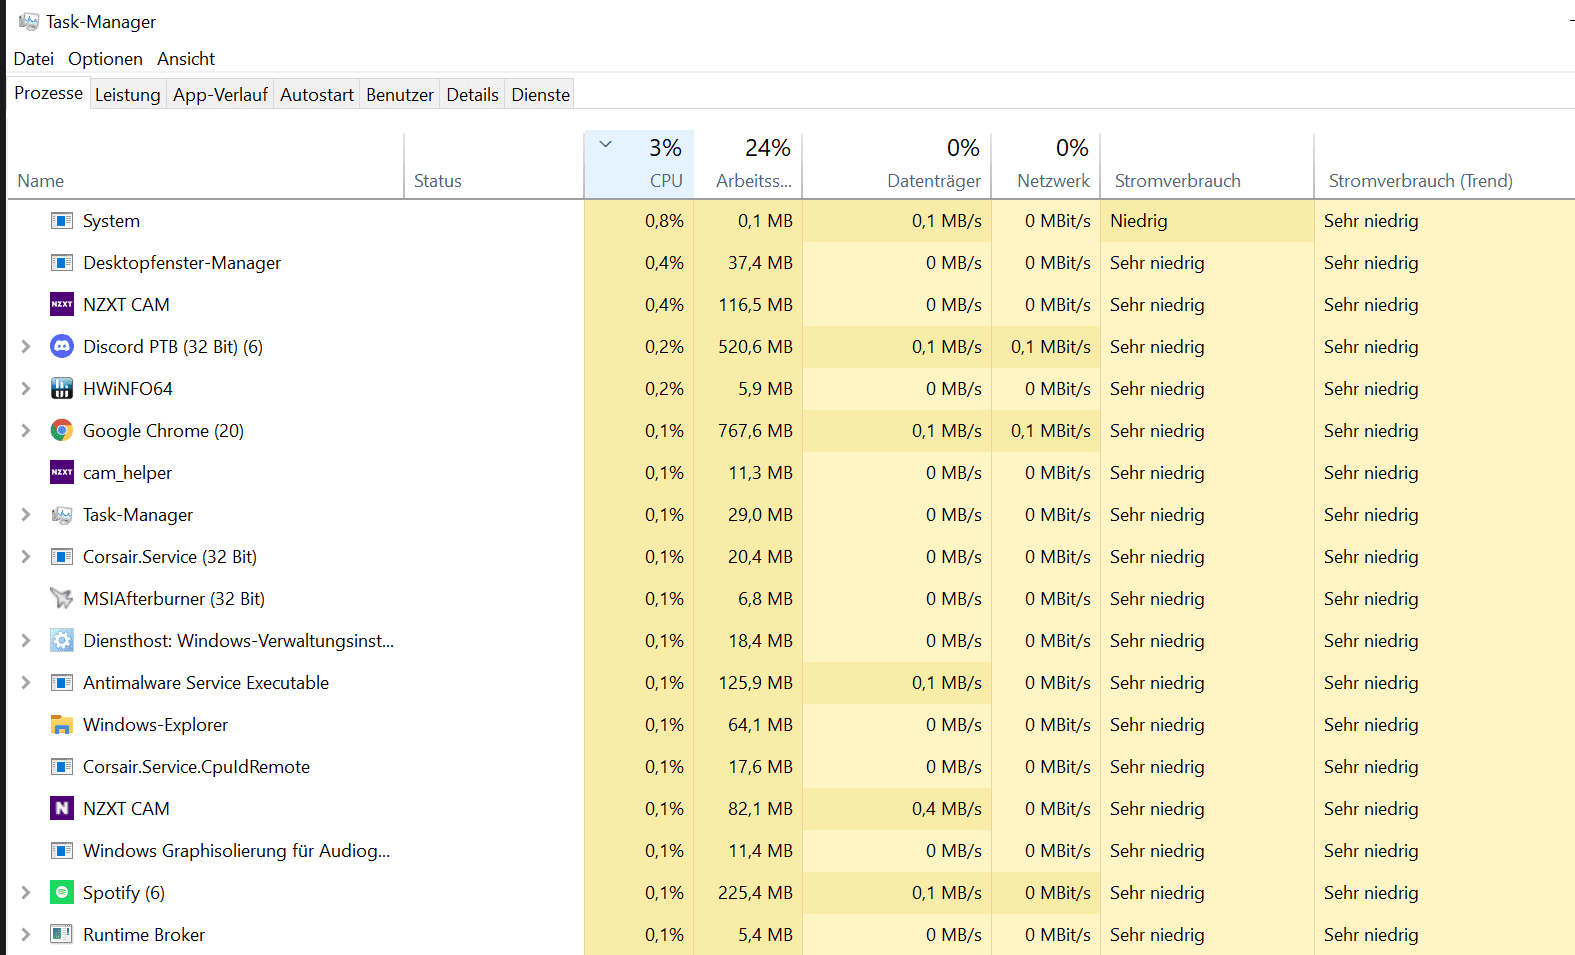The height and width of the screenshot is (955, 1575).
Task: Switch to the Benutzer tab
Action: click(400, 95)
